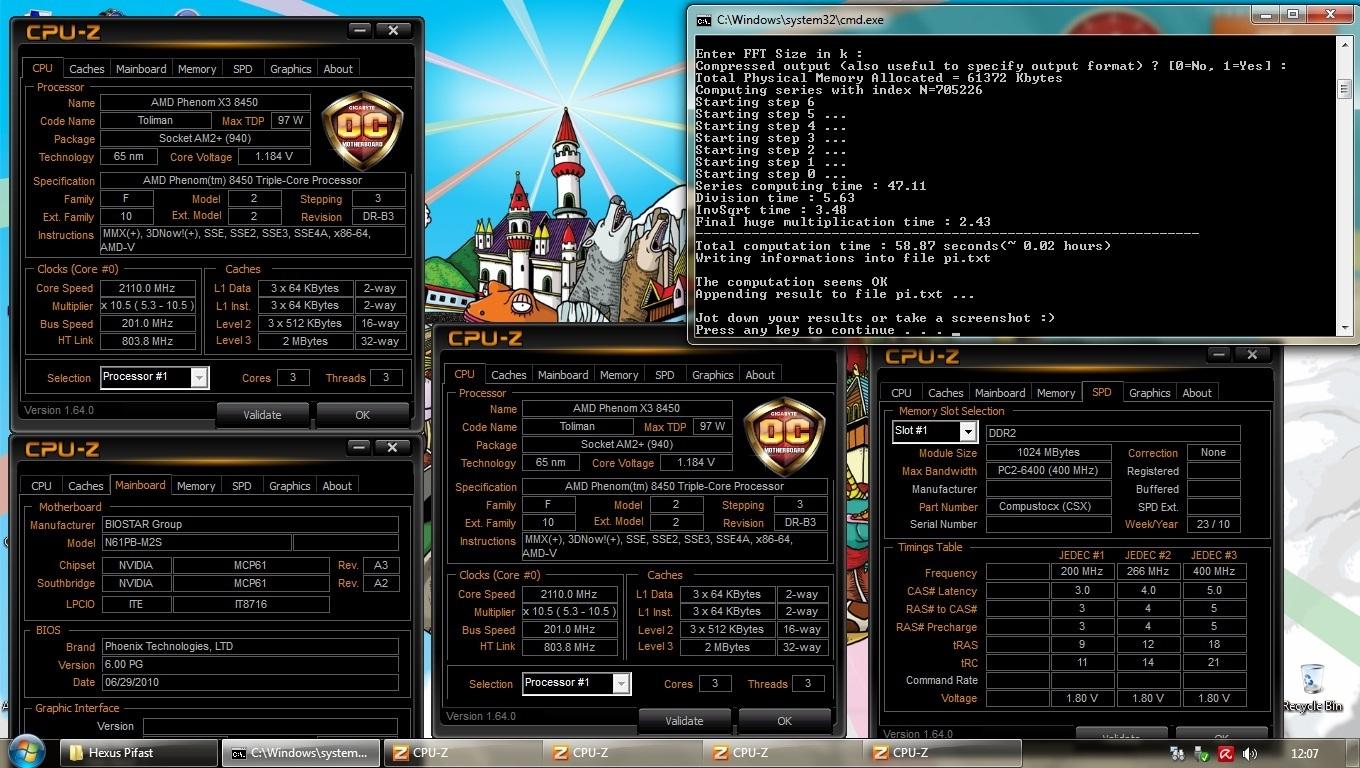The image size is (1360, 768).
Task: Go to CPU tab in bottom-left CPU-Z
Action: tap(41, 486)
